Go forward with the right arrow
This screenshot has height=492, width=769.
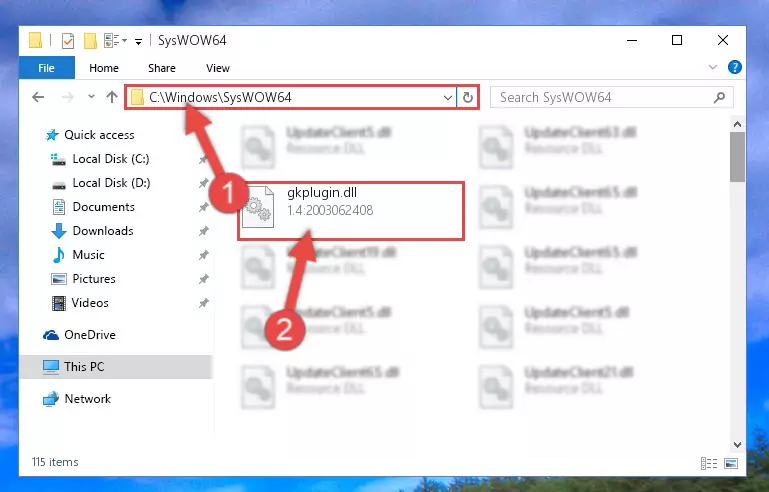[68, 97]
